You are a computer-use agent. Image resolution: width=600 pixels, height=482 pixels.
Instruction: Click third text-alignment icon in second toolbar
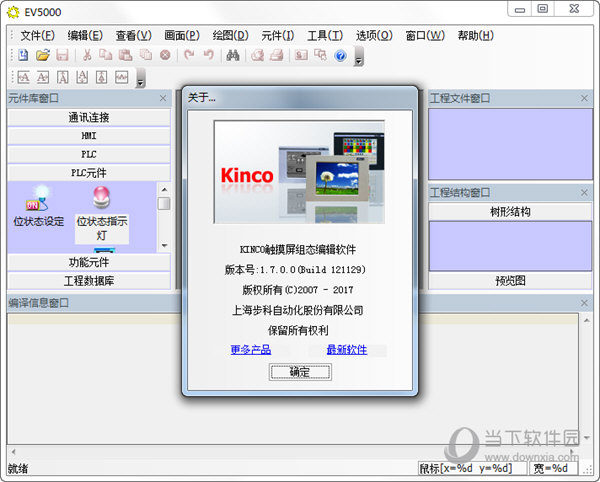63,78
